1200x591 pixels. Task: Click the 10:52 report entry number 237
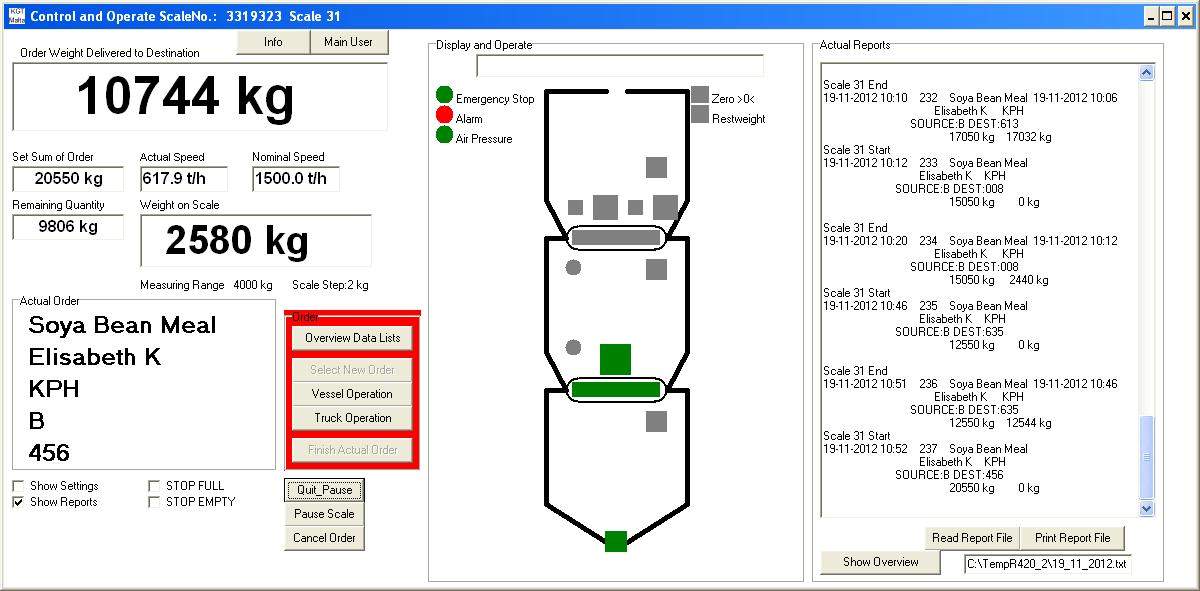pyautogui.click(x=928, y=449)
